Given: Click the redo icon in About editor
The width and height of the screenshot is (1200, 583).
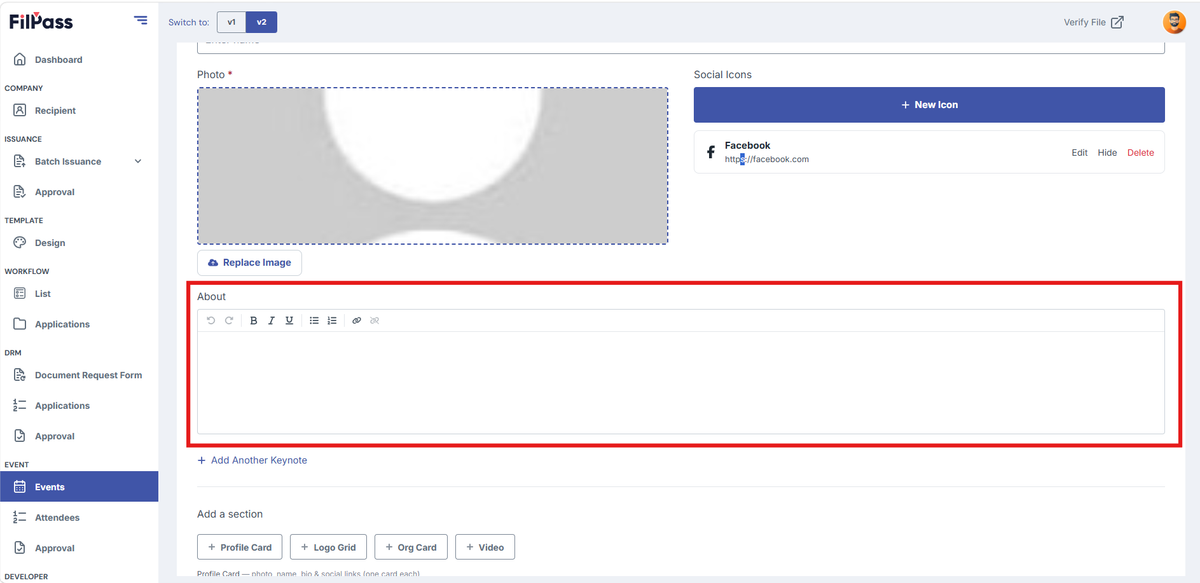Looking at the screenshot, I should (x=229, y=321).
